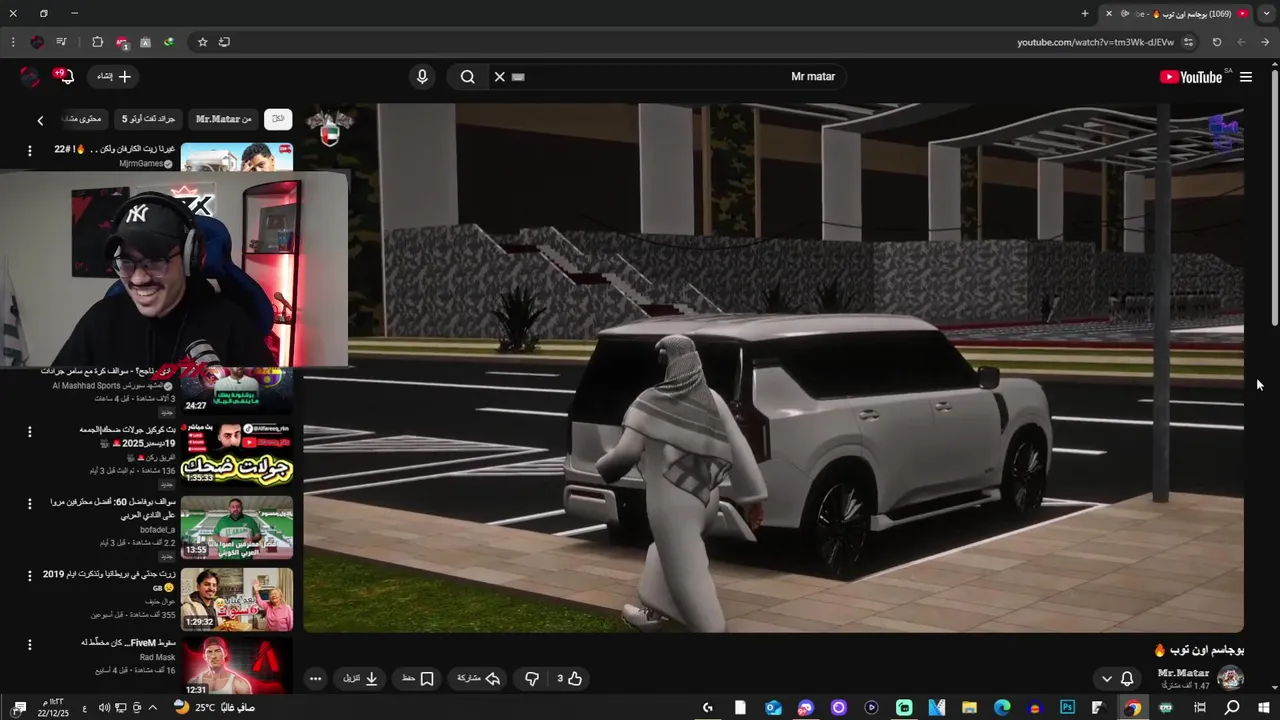1280x720 pixels.
Task: Open the MjrmGames video thumbnail
Action: 237,157
